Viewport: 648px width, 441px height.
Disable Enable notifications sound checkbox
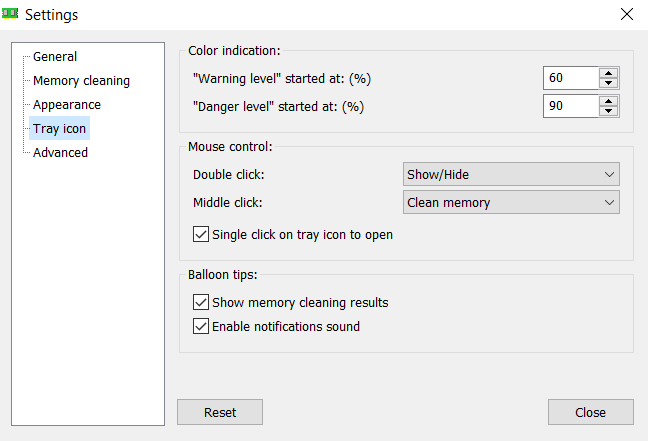(200, 326)
